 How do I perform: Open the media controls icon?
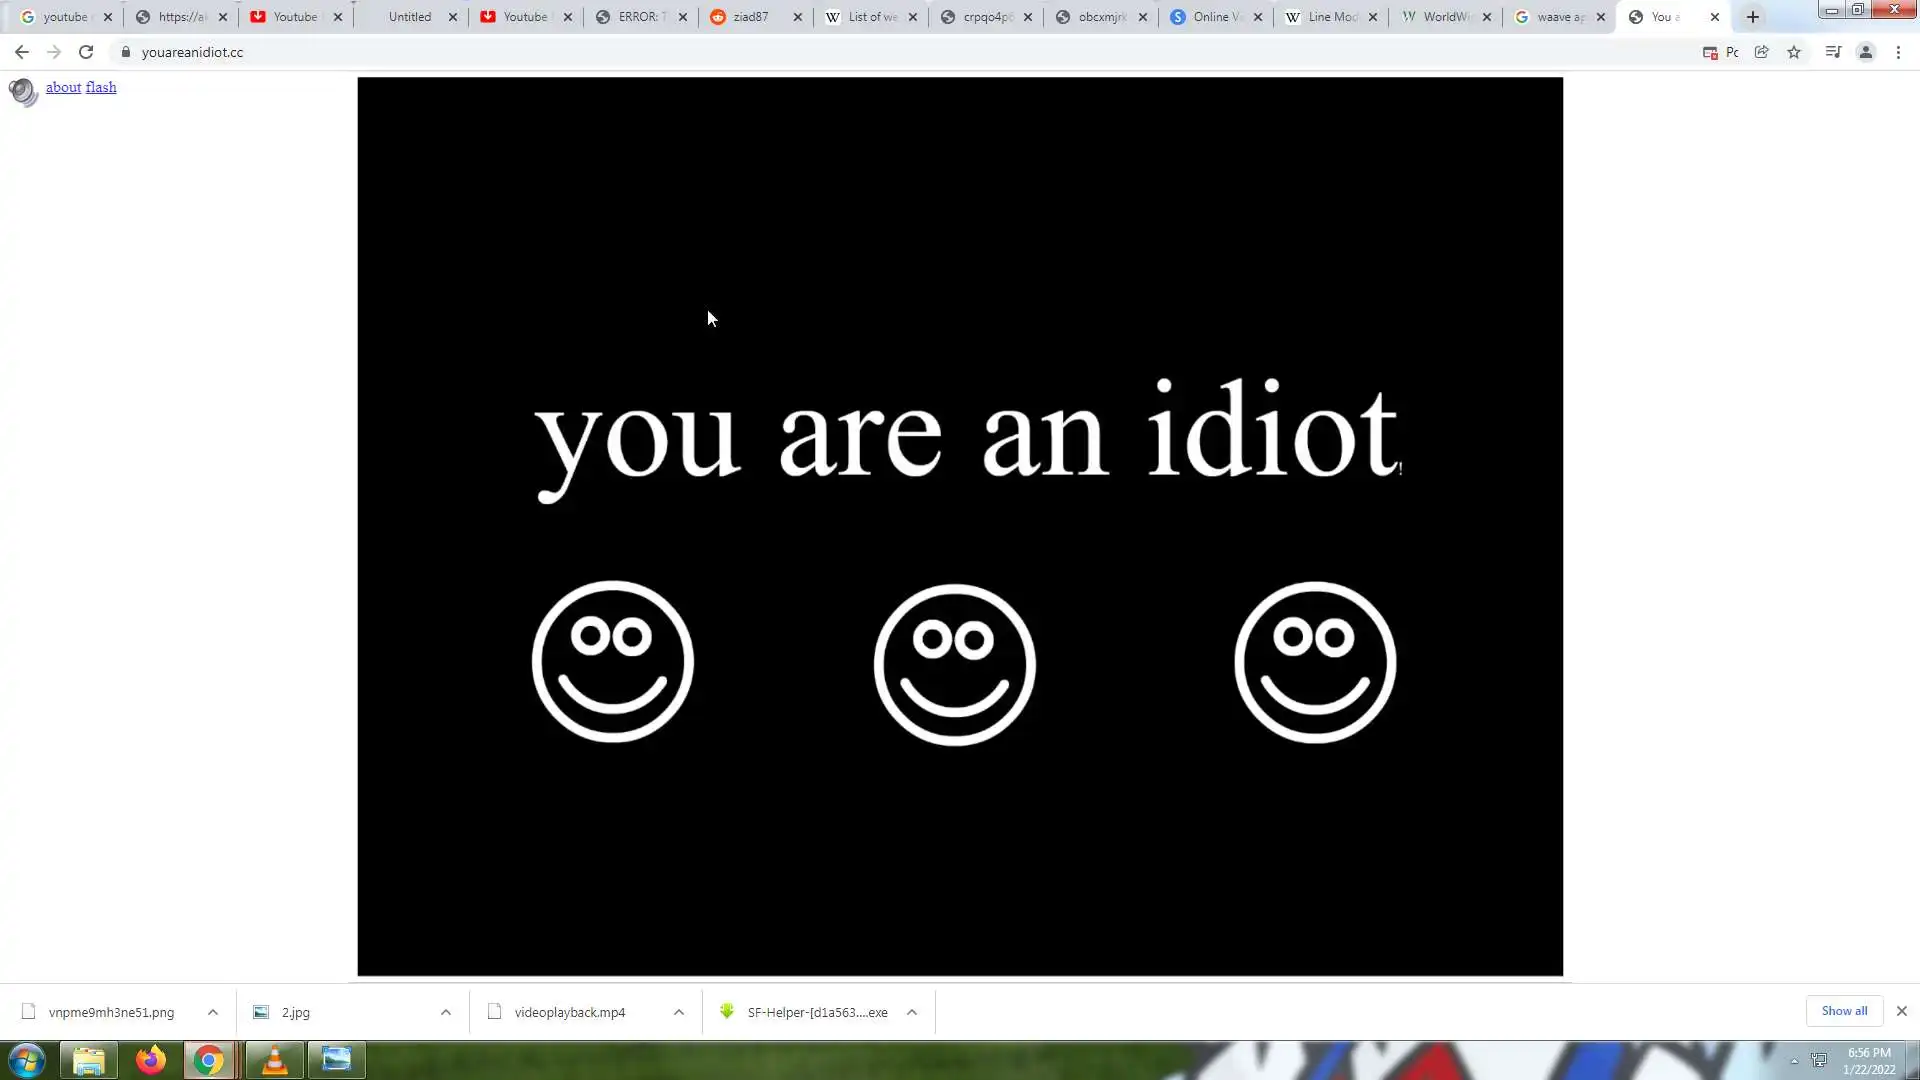pos(1833,52)
